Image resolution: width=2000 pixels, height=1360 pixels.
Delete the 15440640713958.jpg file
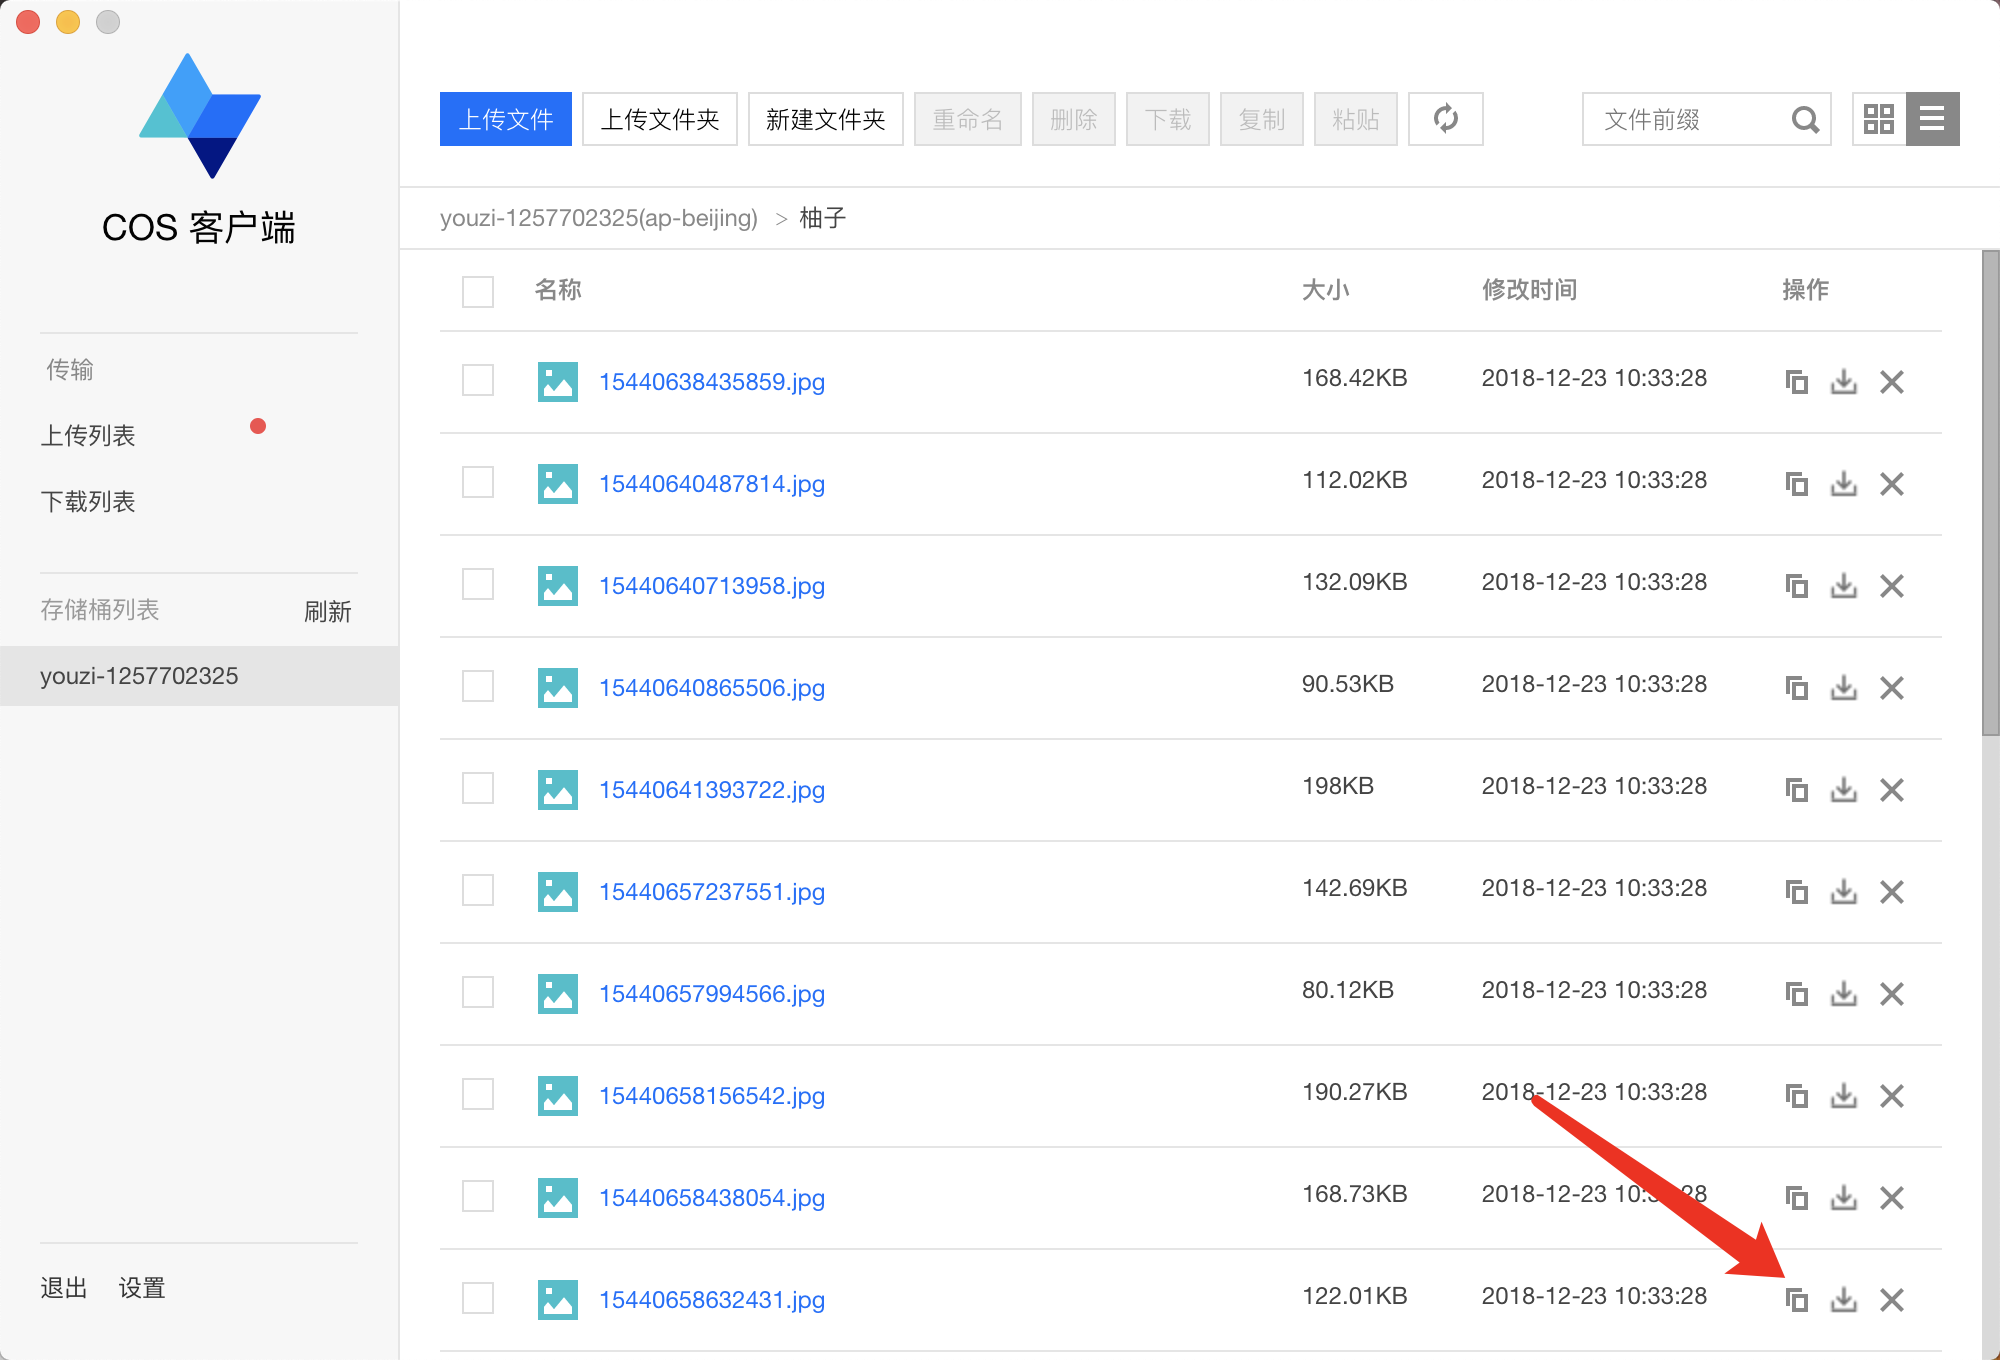point(1891,586)
